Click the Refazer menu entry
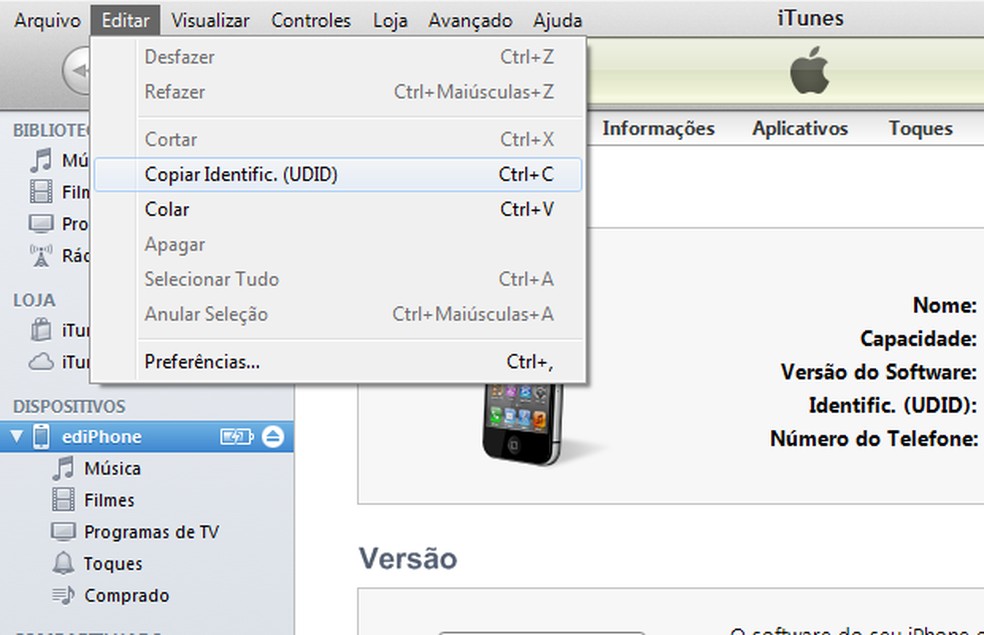This screenshot has height=635, width=984. tap(338, 92)
